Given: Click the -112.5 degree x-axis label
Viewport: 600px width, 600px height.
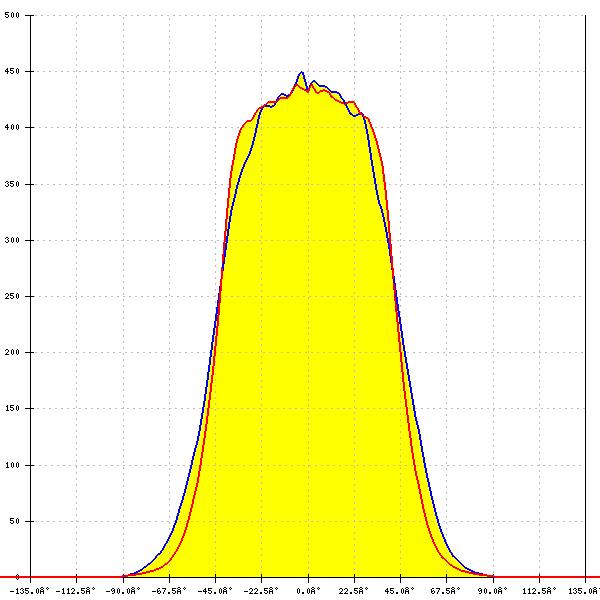Looking at the screenshot, I should click(76, 591).
